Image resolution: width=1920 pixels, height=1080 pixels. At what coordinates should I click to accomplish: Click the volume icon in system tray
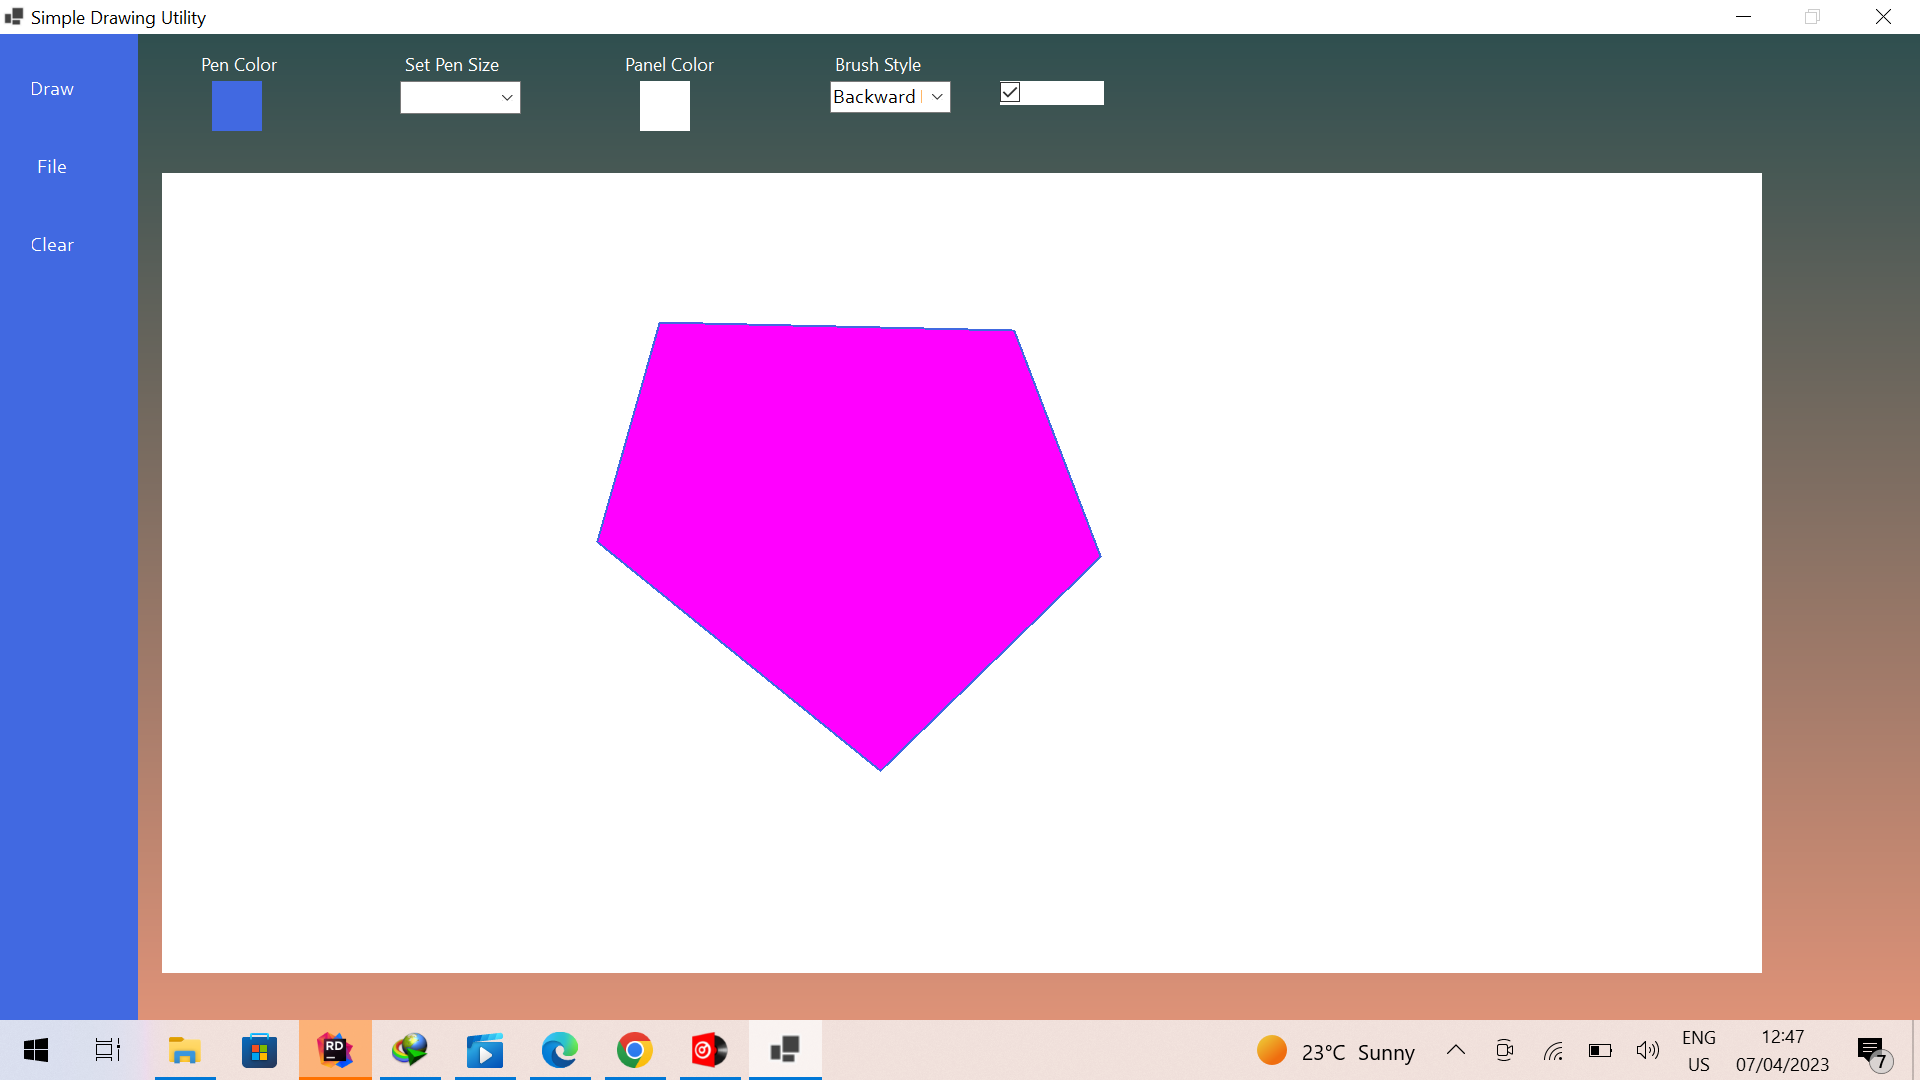click(x=1648, y=1050)
